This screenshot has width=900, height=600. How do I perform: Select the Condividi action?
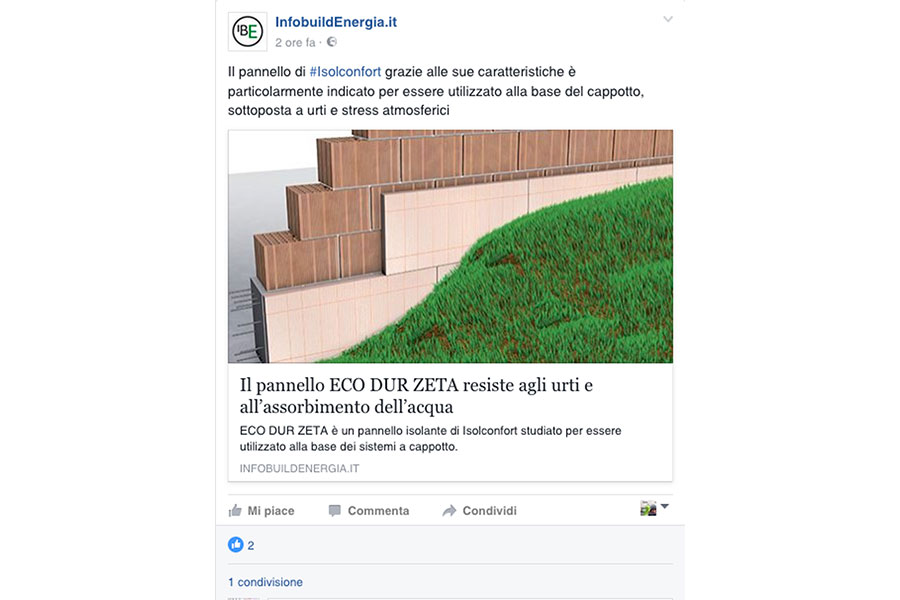(x=479, y=510)
